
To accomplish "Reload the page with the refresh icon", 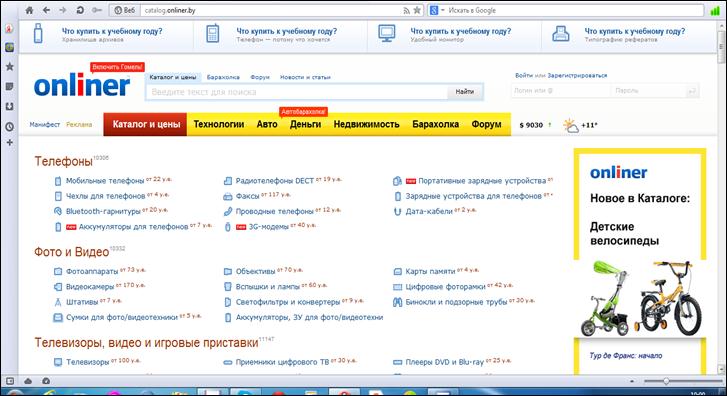I will (x=80, y=10).
